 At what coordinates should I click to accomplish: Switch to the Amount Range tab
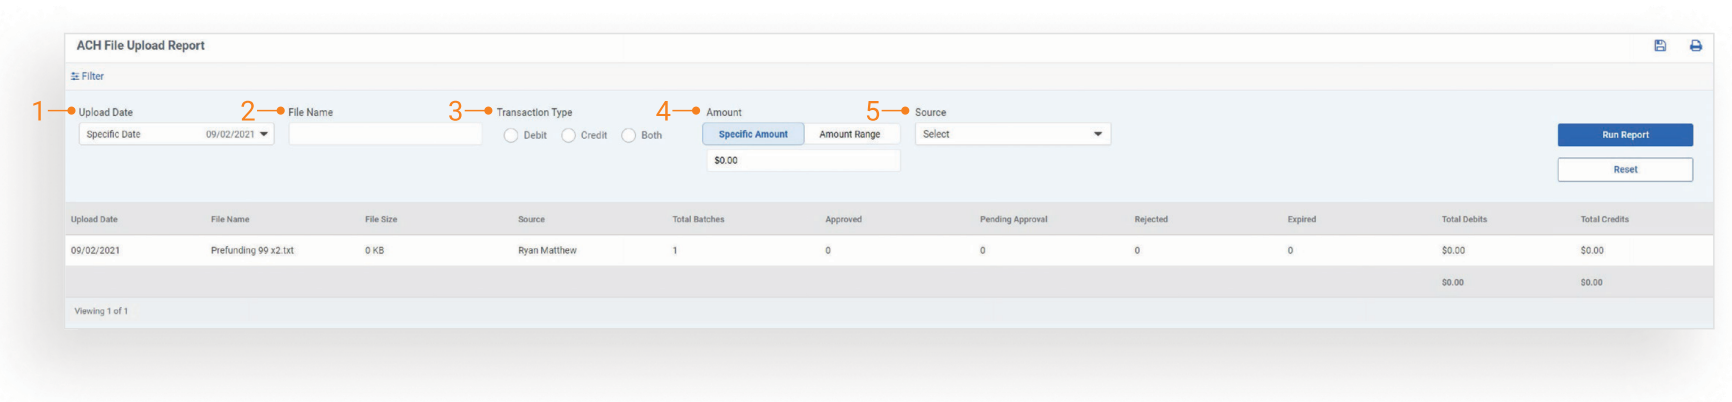850,134
